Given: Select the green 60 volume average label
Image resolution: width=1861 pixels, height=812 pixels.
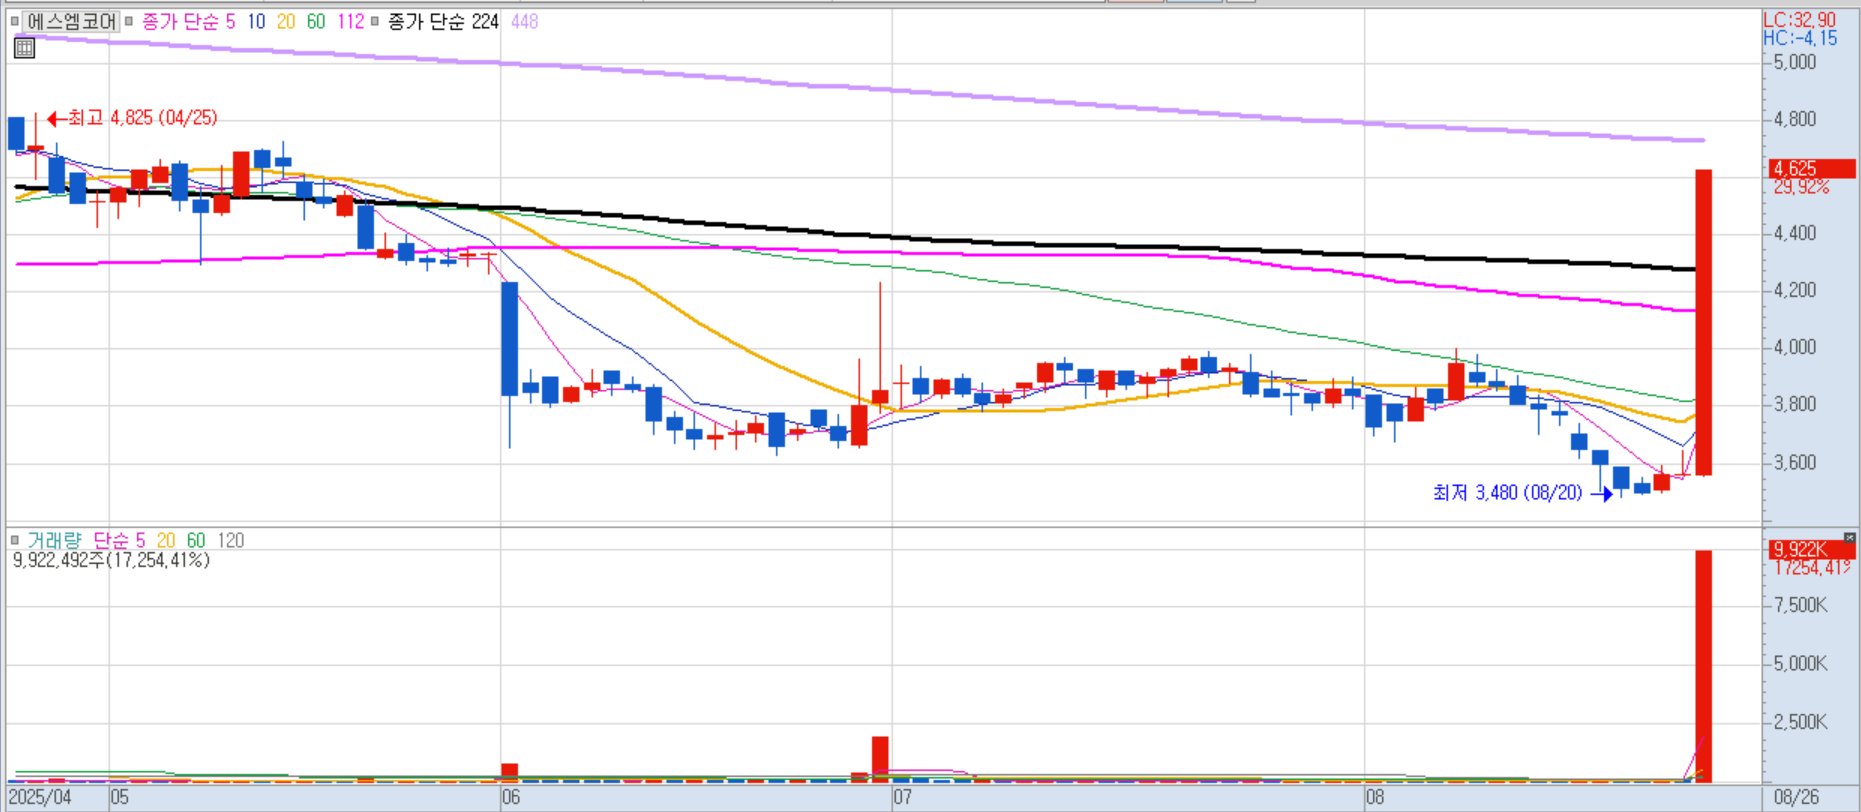Looking at the screenshot, I should click(x=196, y=540).
